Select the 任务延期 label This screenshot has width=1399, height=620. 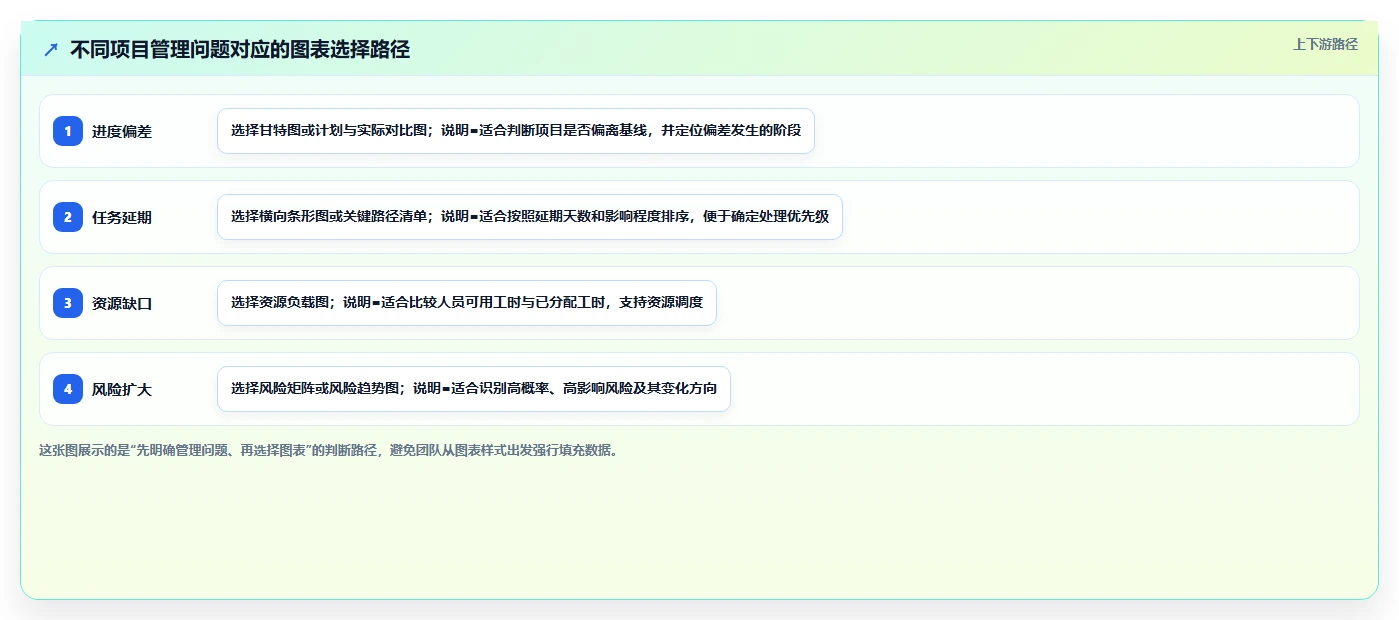[x=122, y=217]
